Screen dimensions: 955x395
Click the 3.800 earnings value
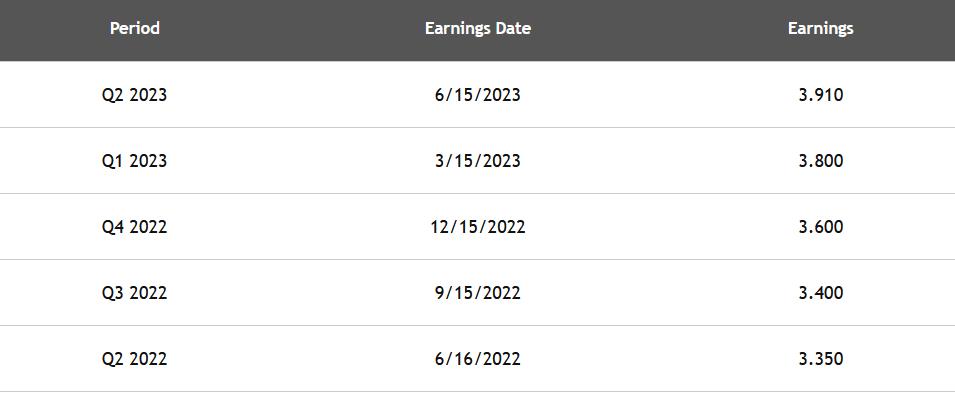coord(820,161)
